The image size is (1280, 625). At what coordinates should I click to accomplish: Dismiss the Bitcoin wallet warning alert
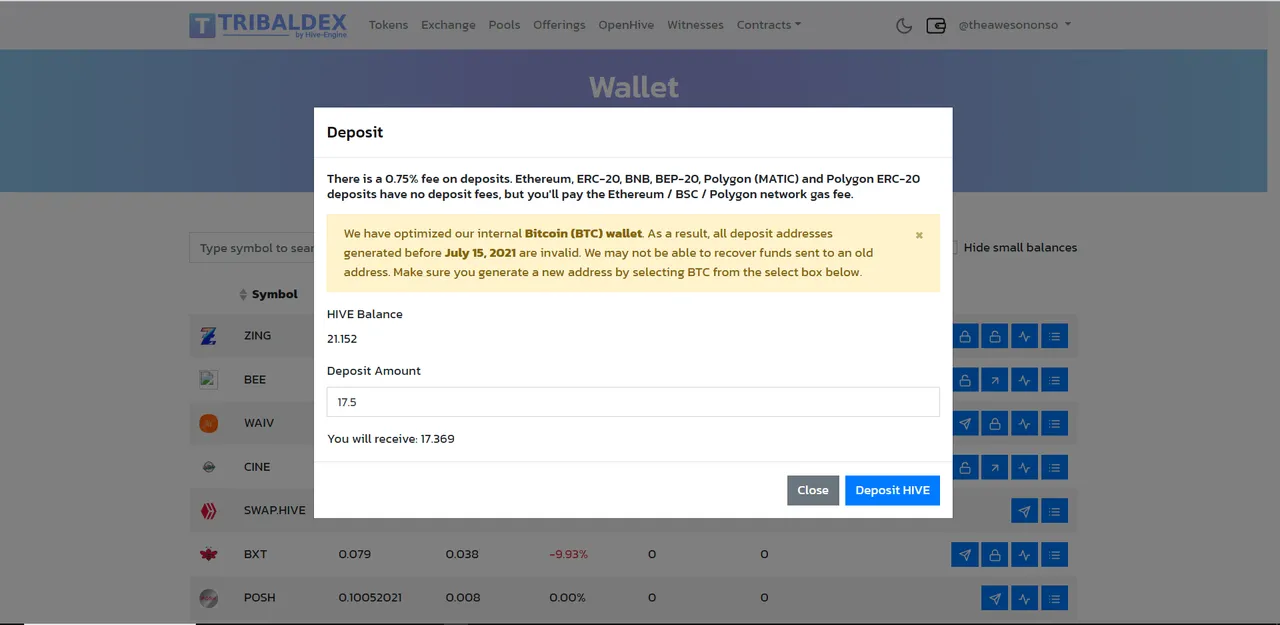pos(919,235)
